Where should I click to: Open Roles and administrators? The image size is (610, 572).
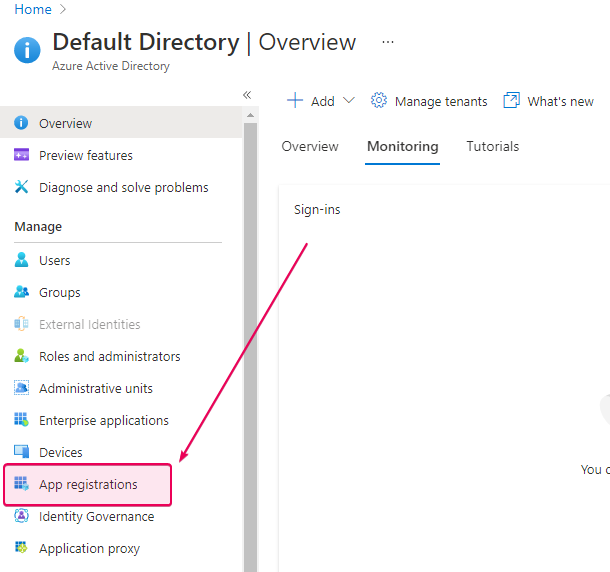[x=110, y=356]
